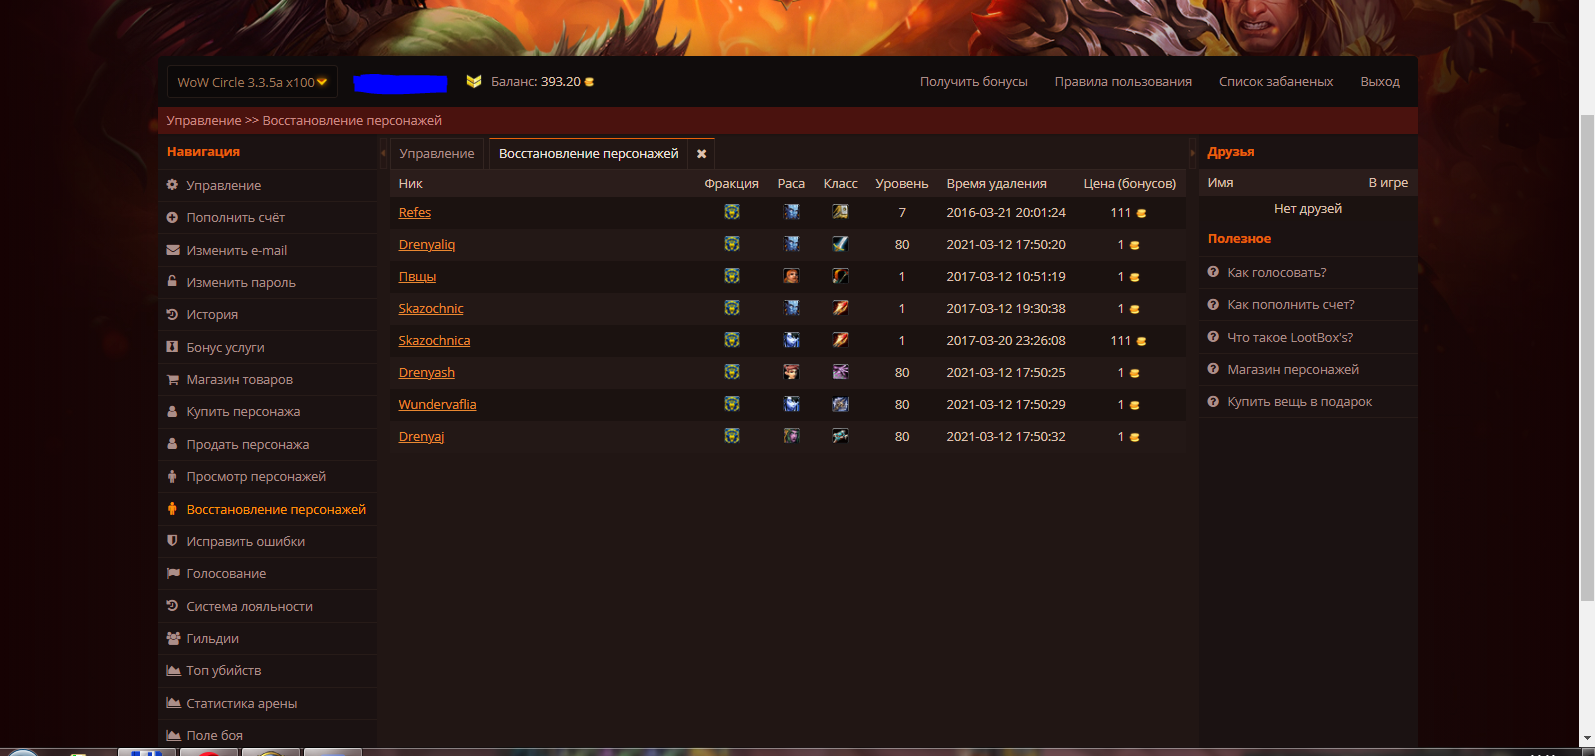Click the shopping cart icon for Магазин товаров
Viewport: 1595px width, 756px height.
[x=173, y=379]
